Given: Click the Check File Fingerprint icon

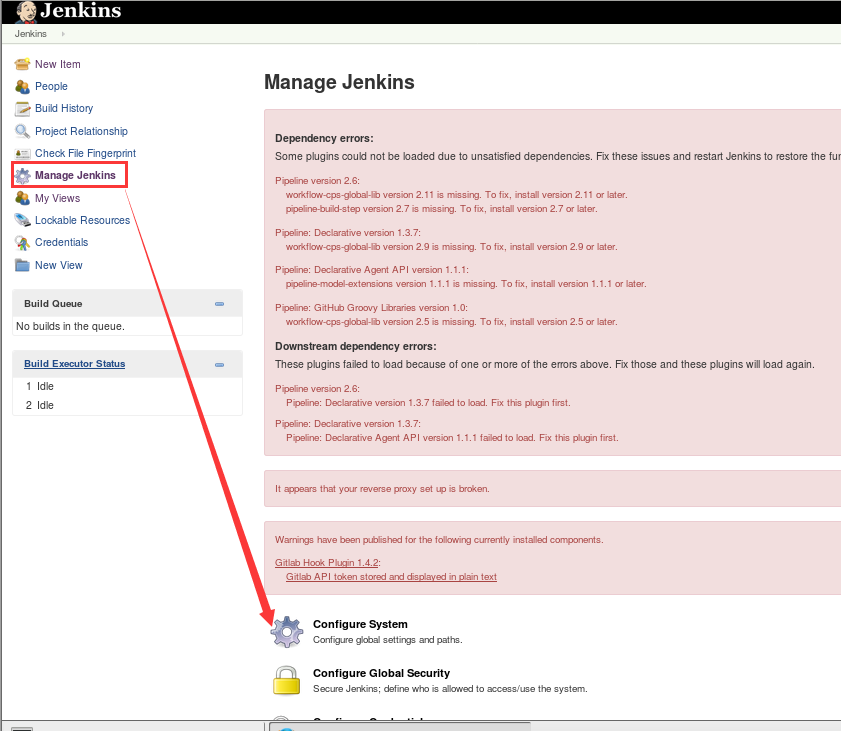Looking at the screenshot, I should point(22,154).
